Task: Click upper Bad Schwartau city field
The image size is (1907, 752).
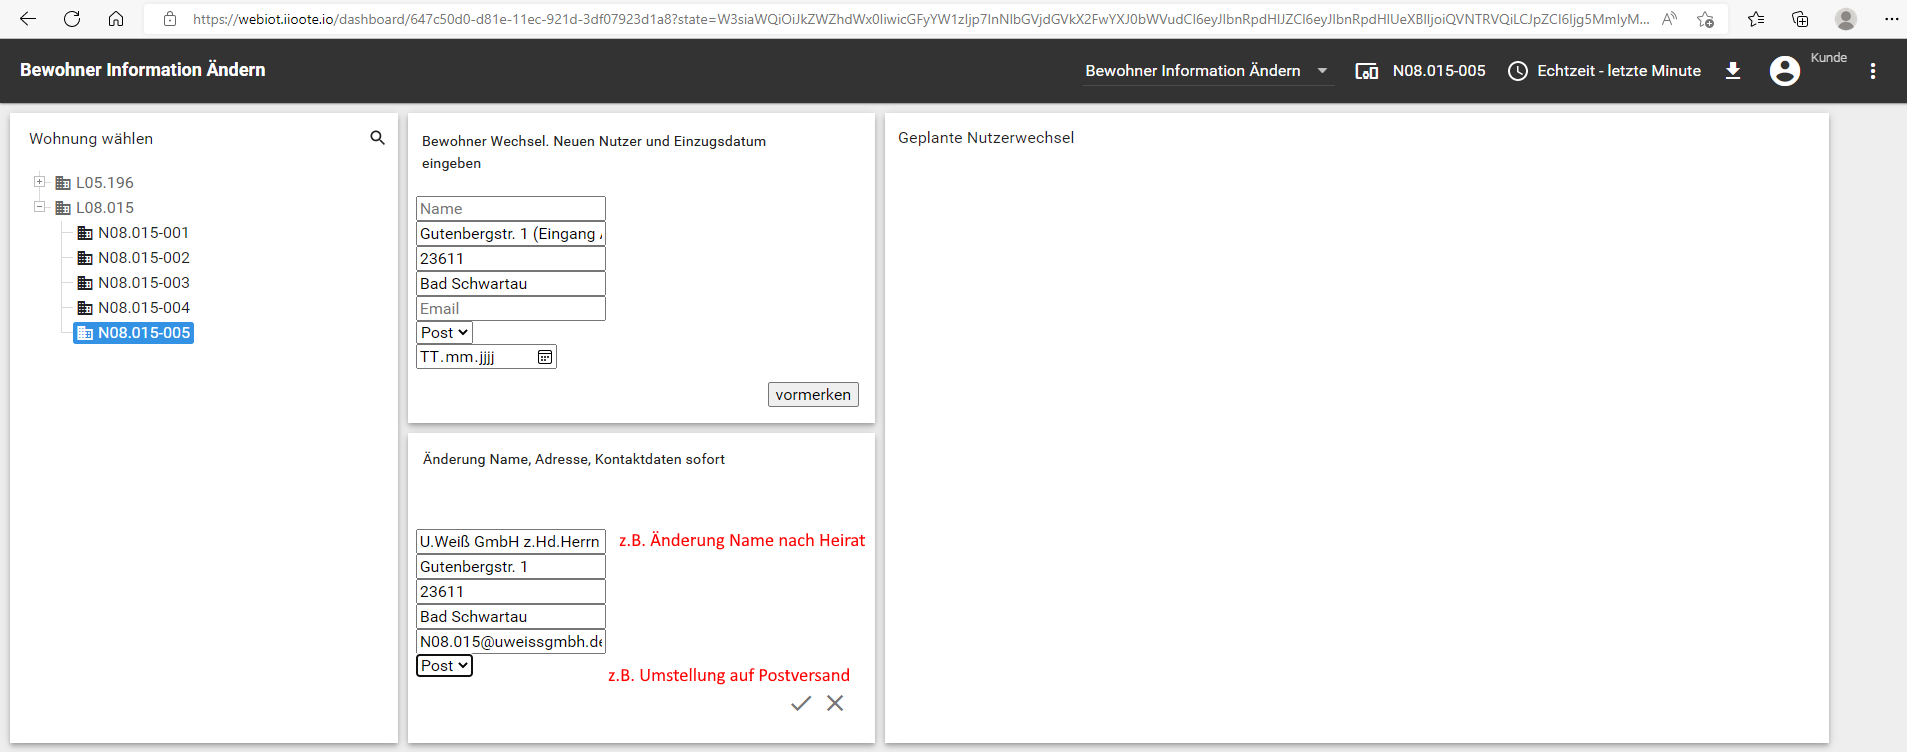Action: click(511, 284)
